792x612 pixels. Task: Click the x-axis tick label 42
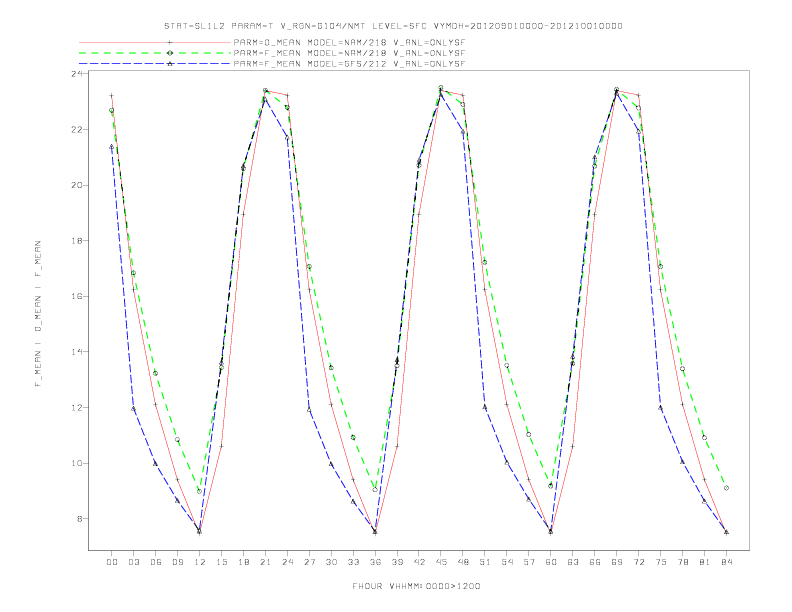click(x=419, y=562)
